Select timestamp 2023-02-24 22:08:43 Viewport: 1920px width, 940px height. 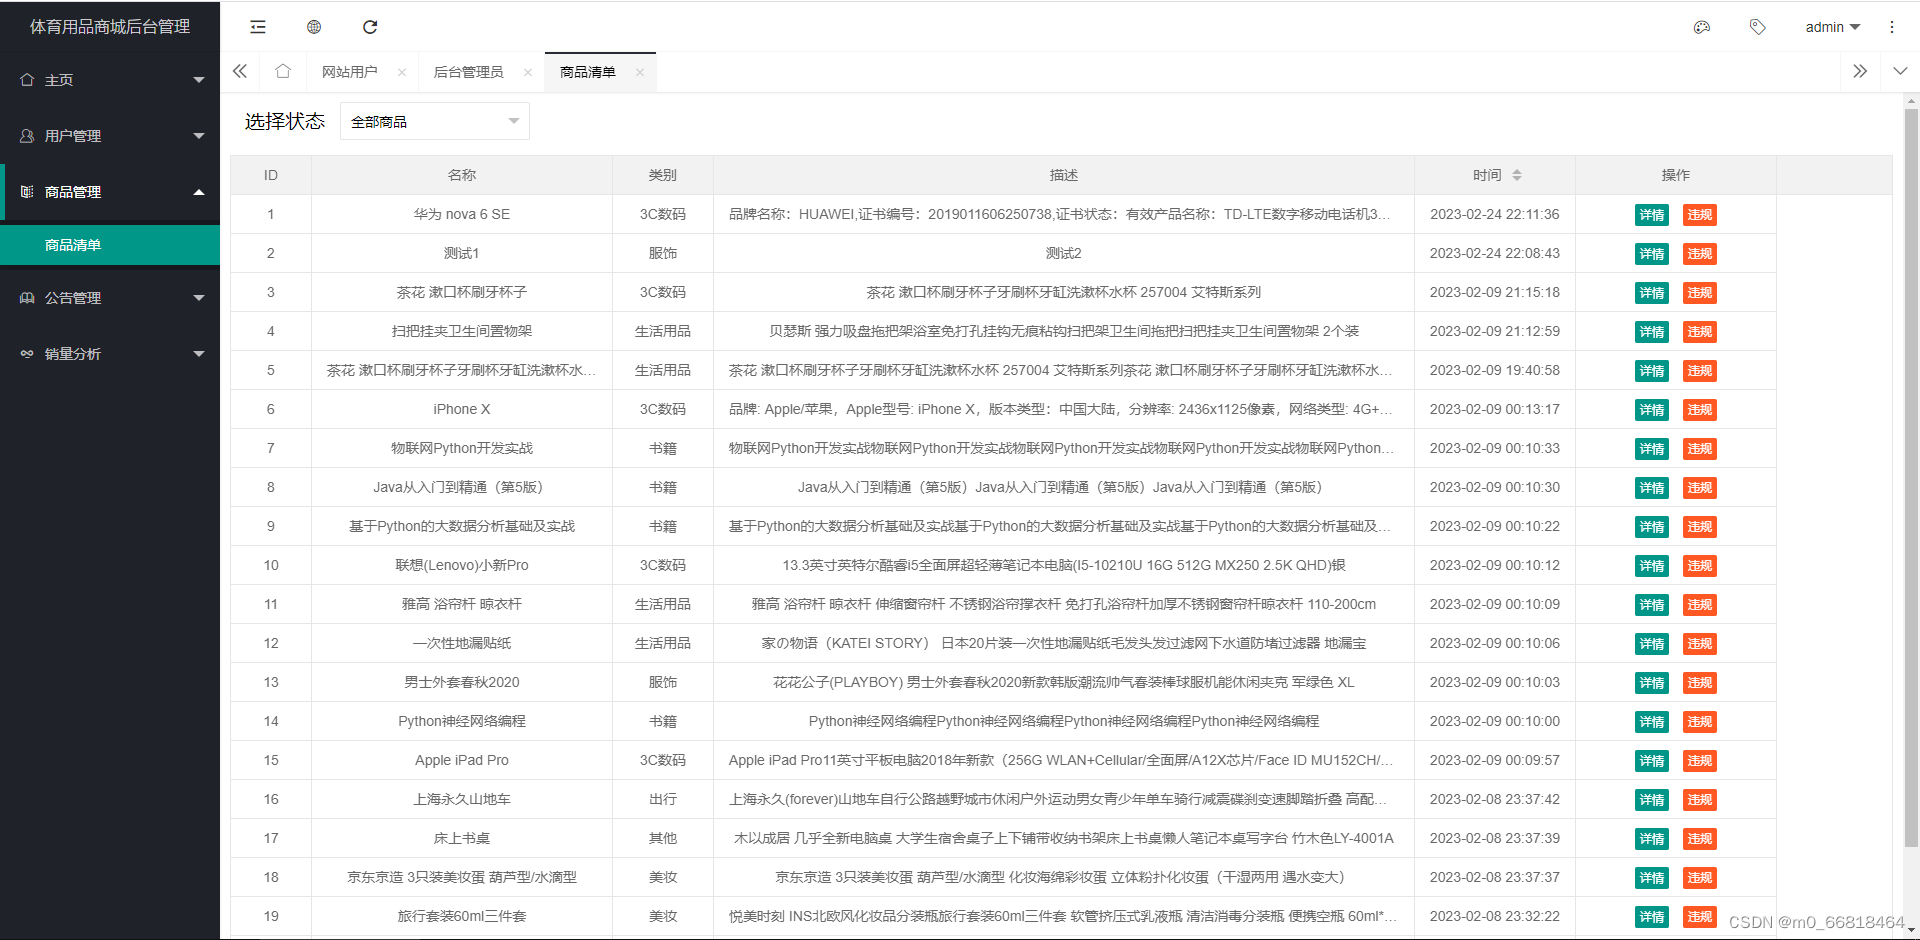(x=1495, y=253)
